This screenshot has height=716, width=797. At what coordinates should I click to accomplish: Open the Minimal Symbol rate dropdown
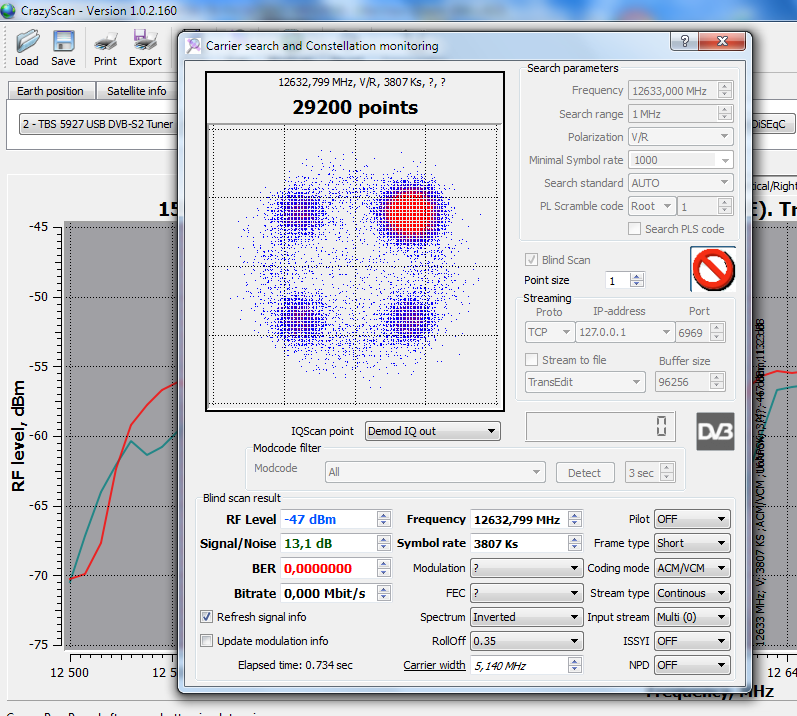681,160
